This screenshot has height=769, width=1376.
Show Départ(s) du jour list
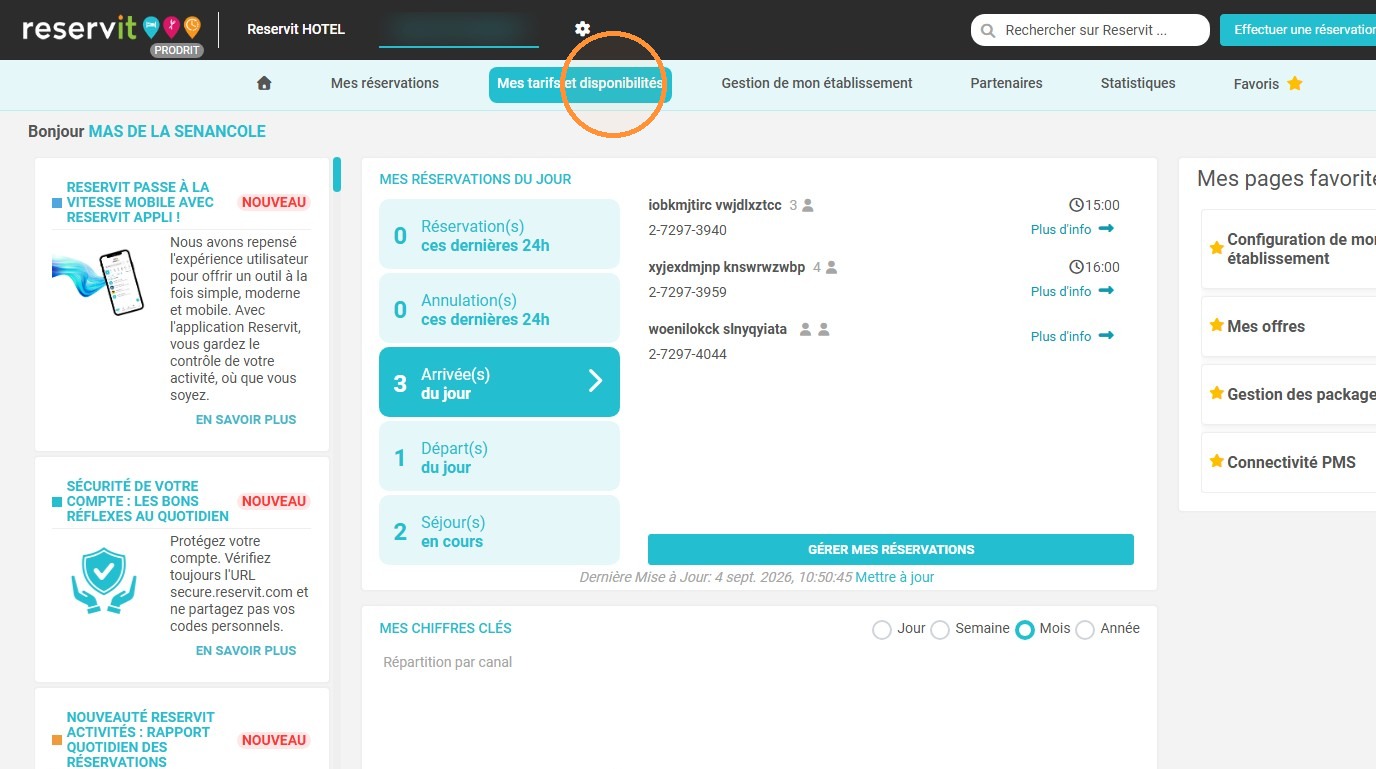(499, 457)
